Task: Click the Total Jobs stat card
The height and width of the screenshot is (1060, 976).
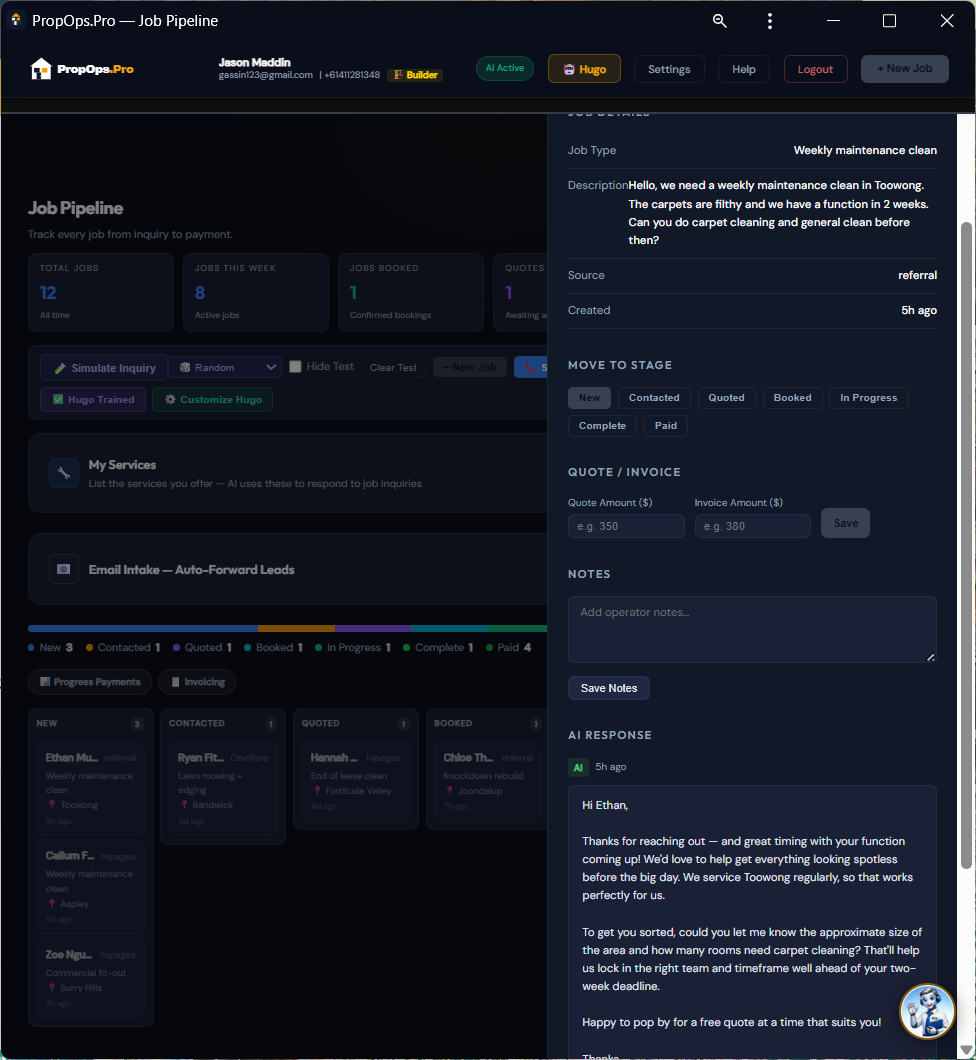Action: [x=101, y=293]
